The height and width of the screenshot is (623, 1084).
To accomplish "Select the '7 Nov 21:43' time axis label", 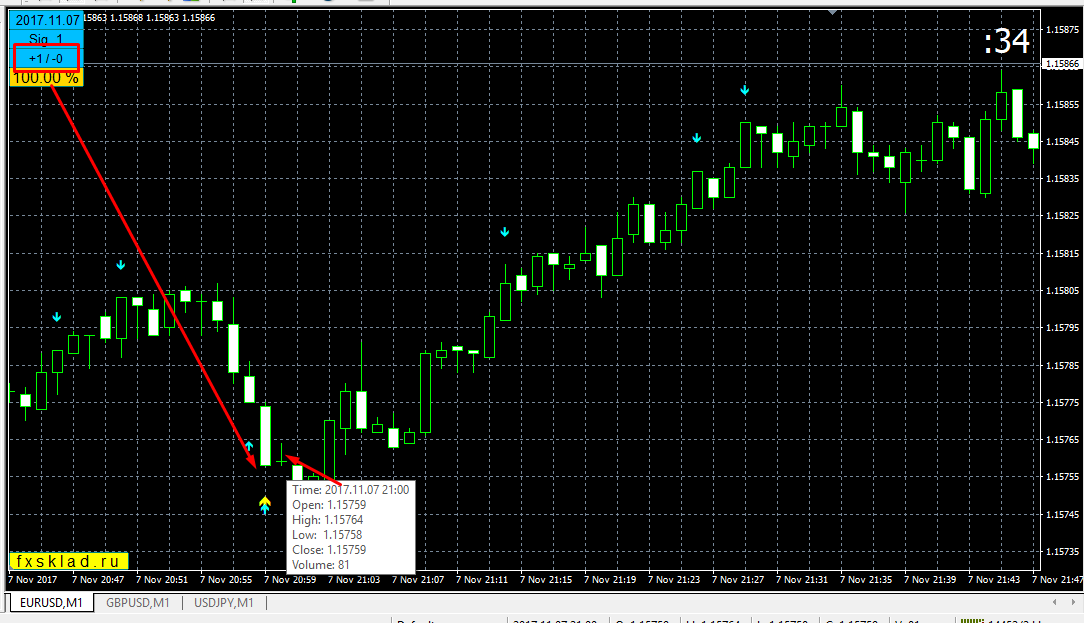I will [x=994, y=579].
